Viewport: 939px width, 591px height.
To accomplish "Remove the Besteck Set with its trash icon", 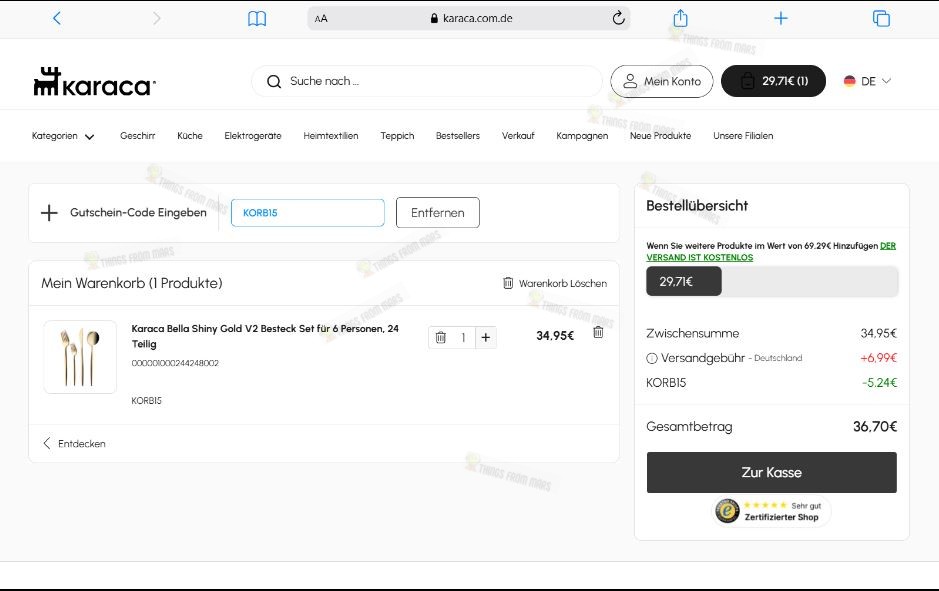I will 598,332.
